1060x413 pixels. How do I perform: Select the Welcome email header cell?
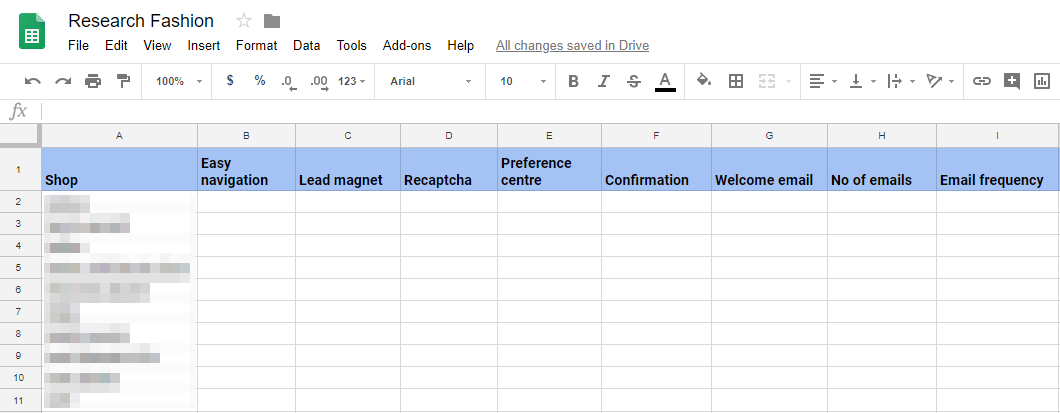click(x=768, y=170)
